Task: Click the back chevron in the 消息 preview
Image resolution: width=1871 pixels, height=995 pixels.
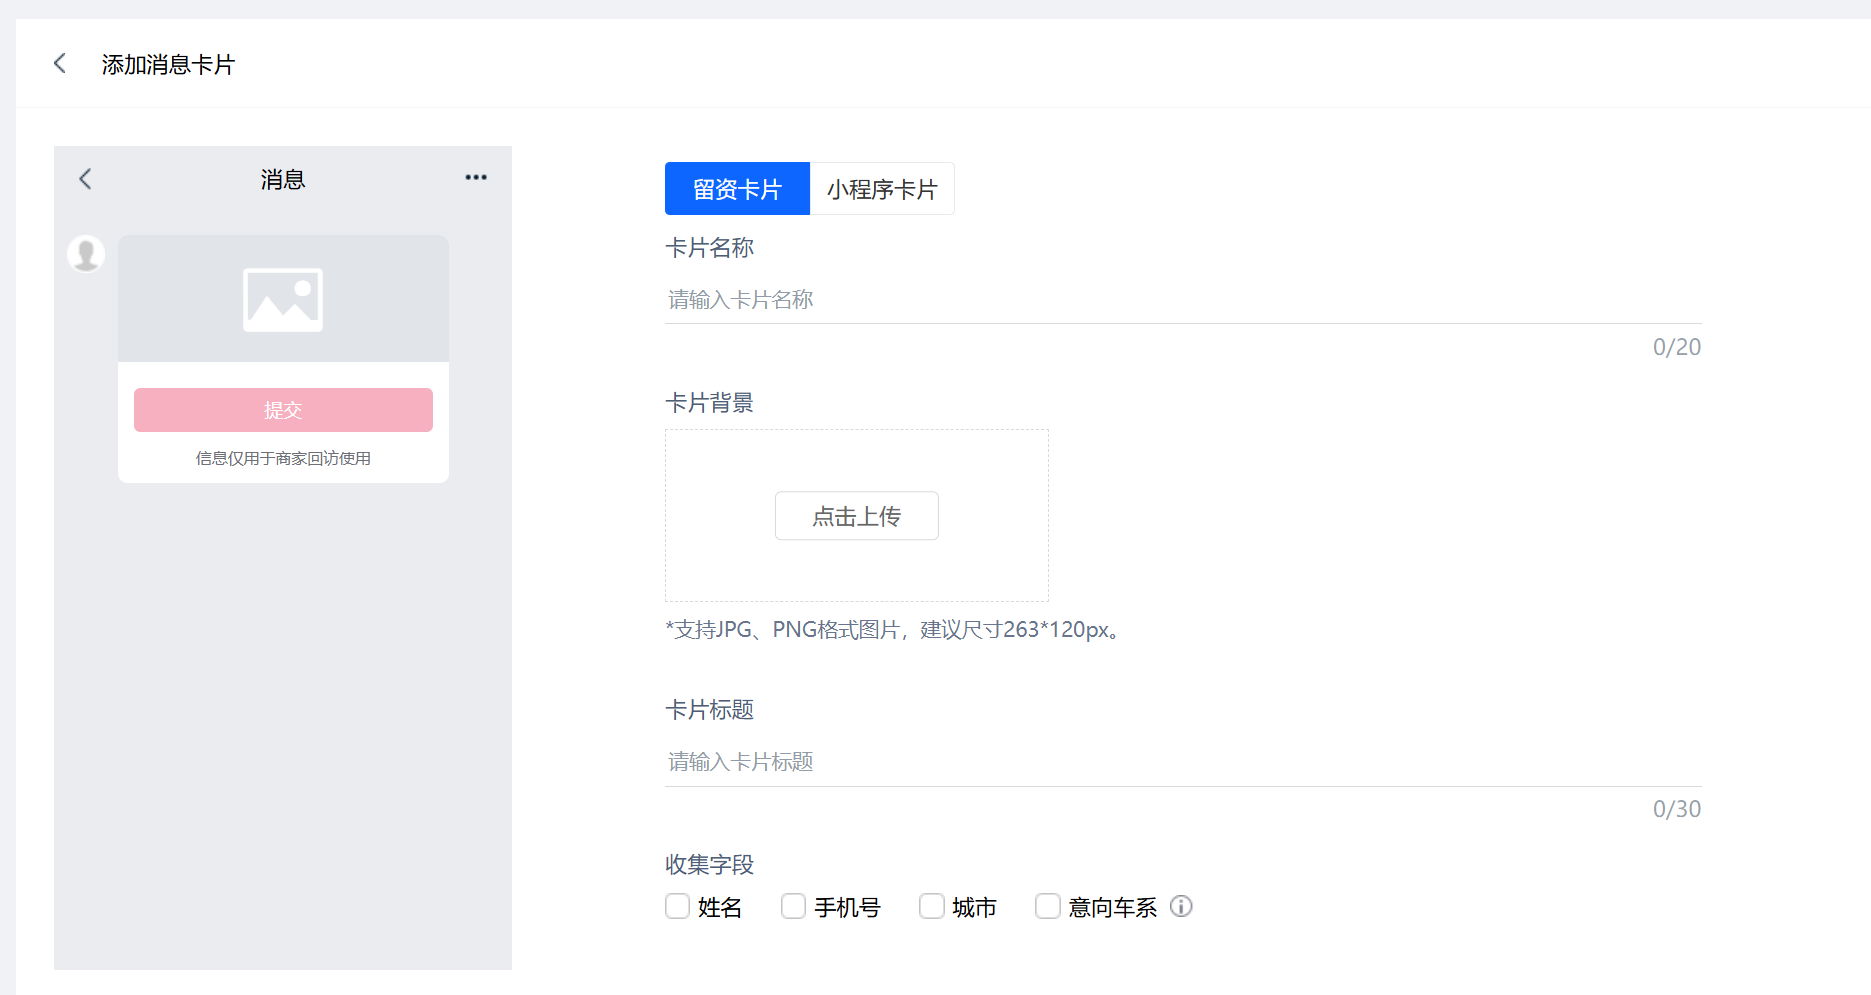Action: (85, 179)
